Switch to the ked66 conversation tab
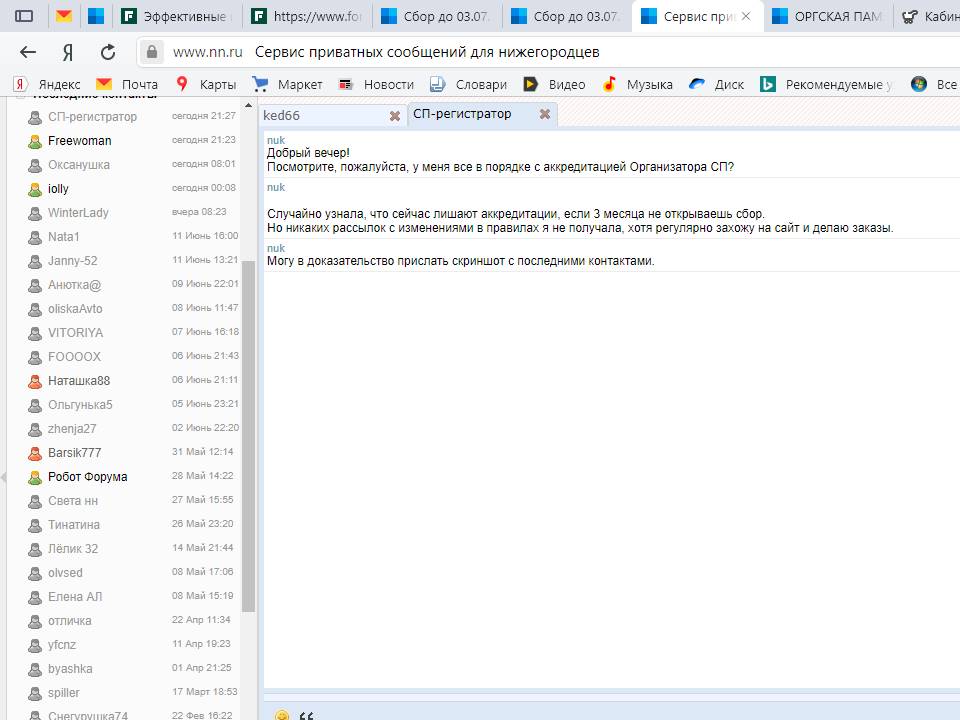The width and height of the screenshot is (960, 720). 300,116
